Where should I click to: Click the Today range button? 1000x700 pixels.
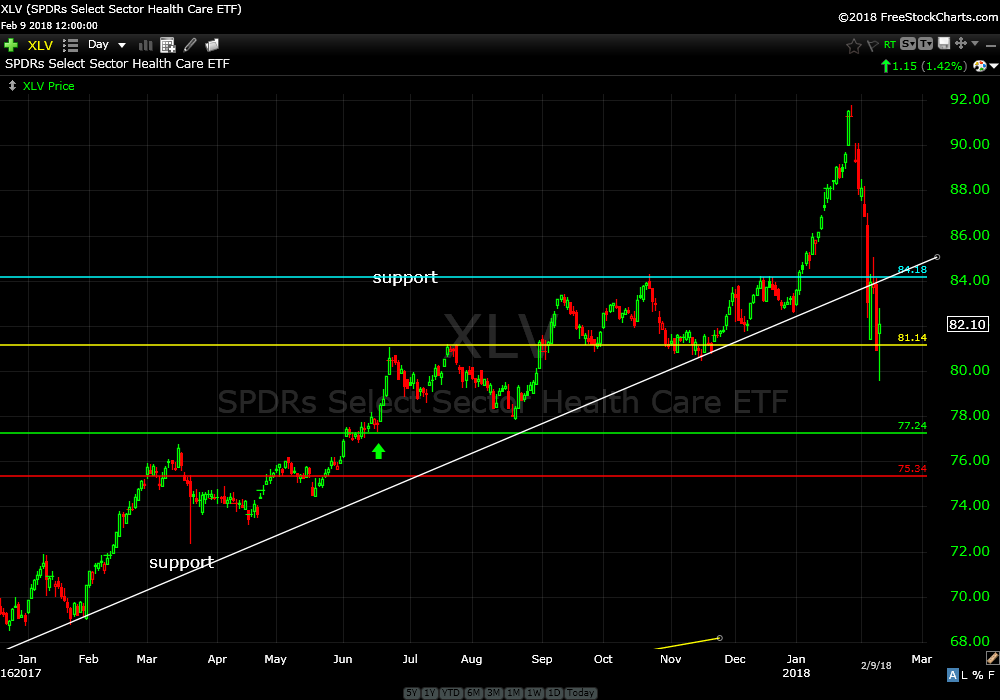click(x=580, y=693)
